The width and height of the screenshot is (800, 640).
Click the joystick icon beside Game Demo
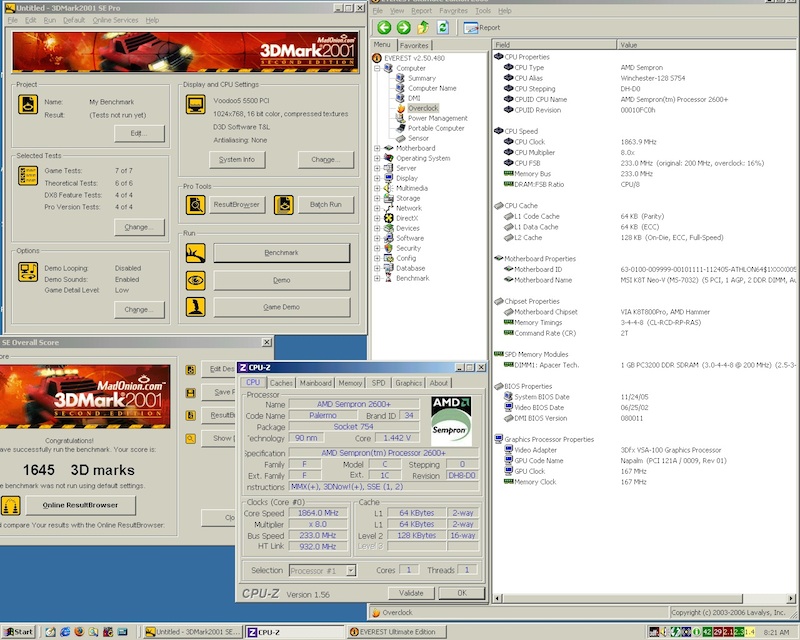195,307
